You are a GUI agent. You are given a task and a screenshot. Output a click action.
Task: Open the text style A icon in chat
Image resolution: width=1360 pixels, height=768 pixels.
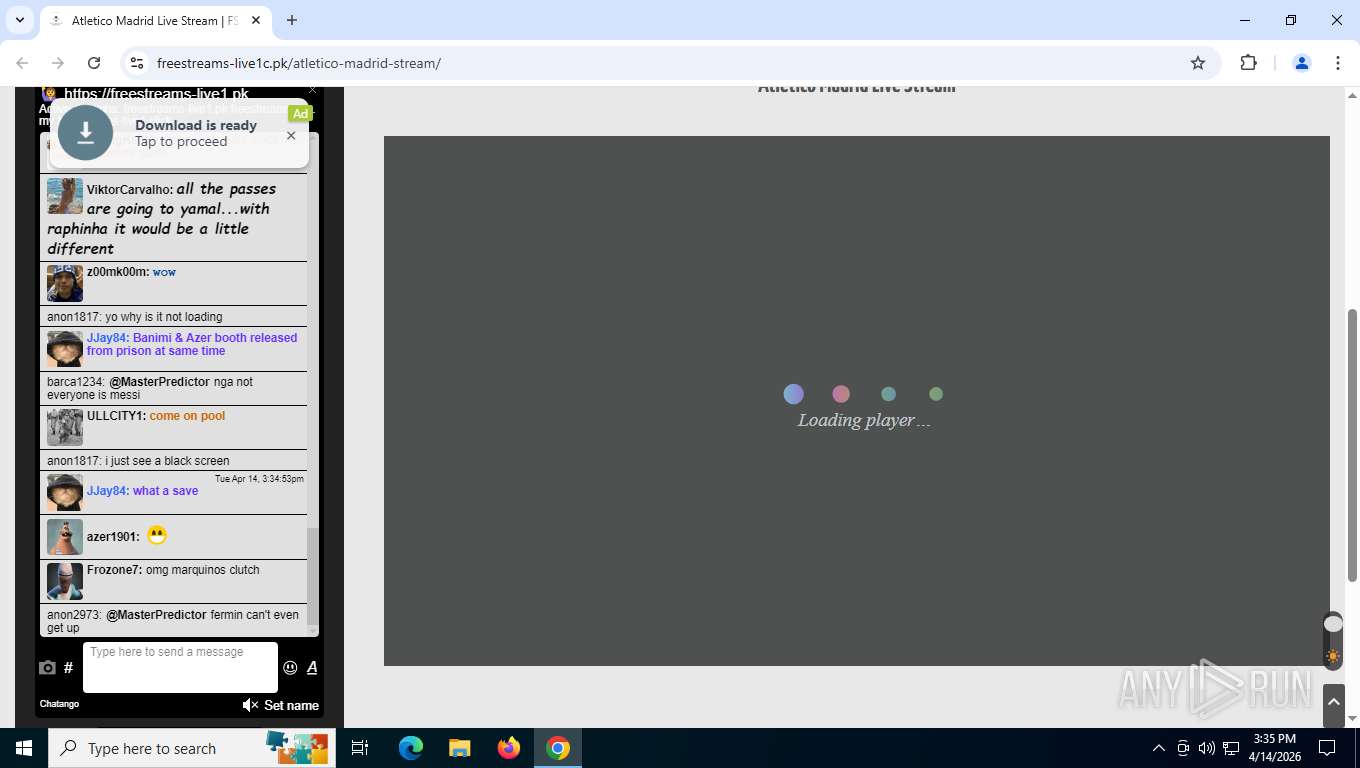pyautogui.click(x=312, y=668)
